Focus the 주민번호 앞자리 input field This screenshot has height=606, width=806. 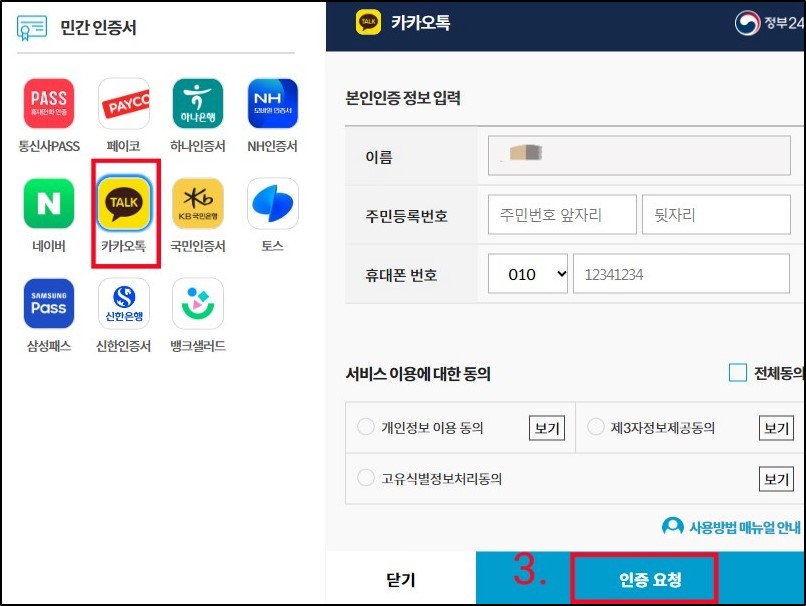(x=562, y=214)
